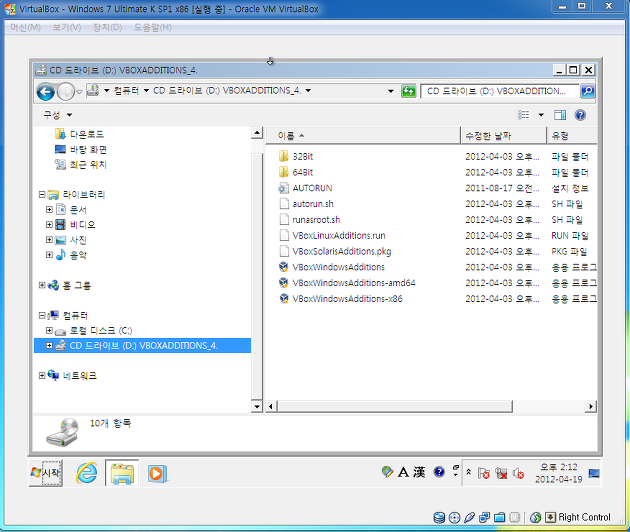Open the blue Help question icon in Explorer toolbar

pyautogui.click(x=580, y=115)
